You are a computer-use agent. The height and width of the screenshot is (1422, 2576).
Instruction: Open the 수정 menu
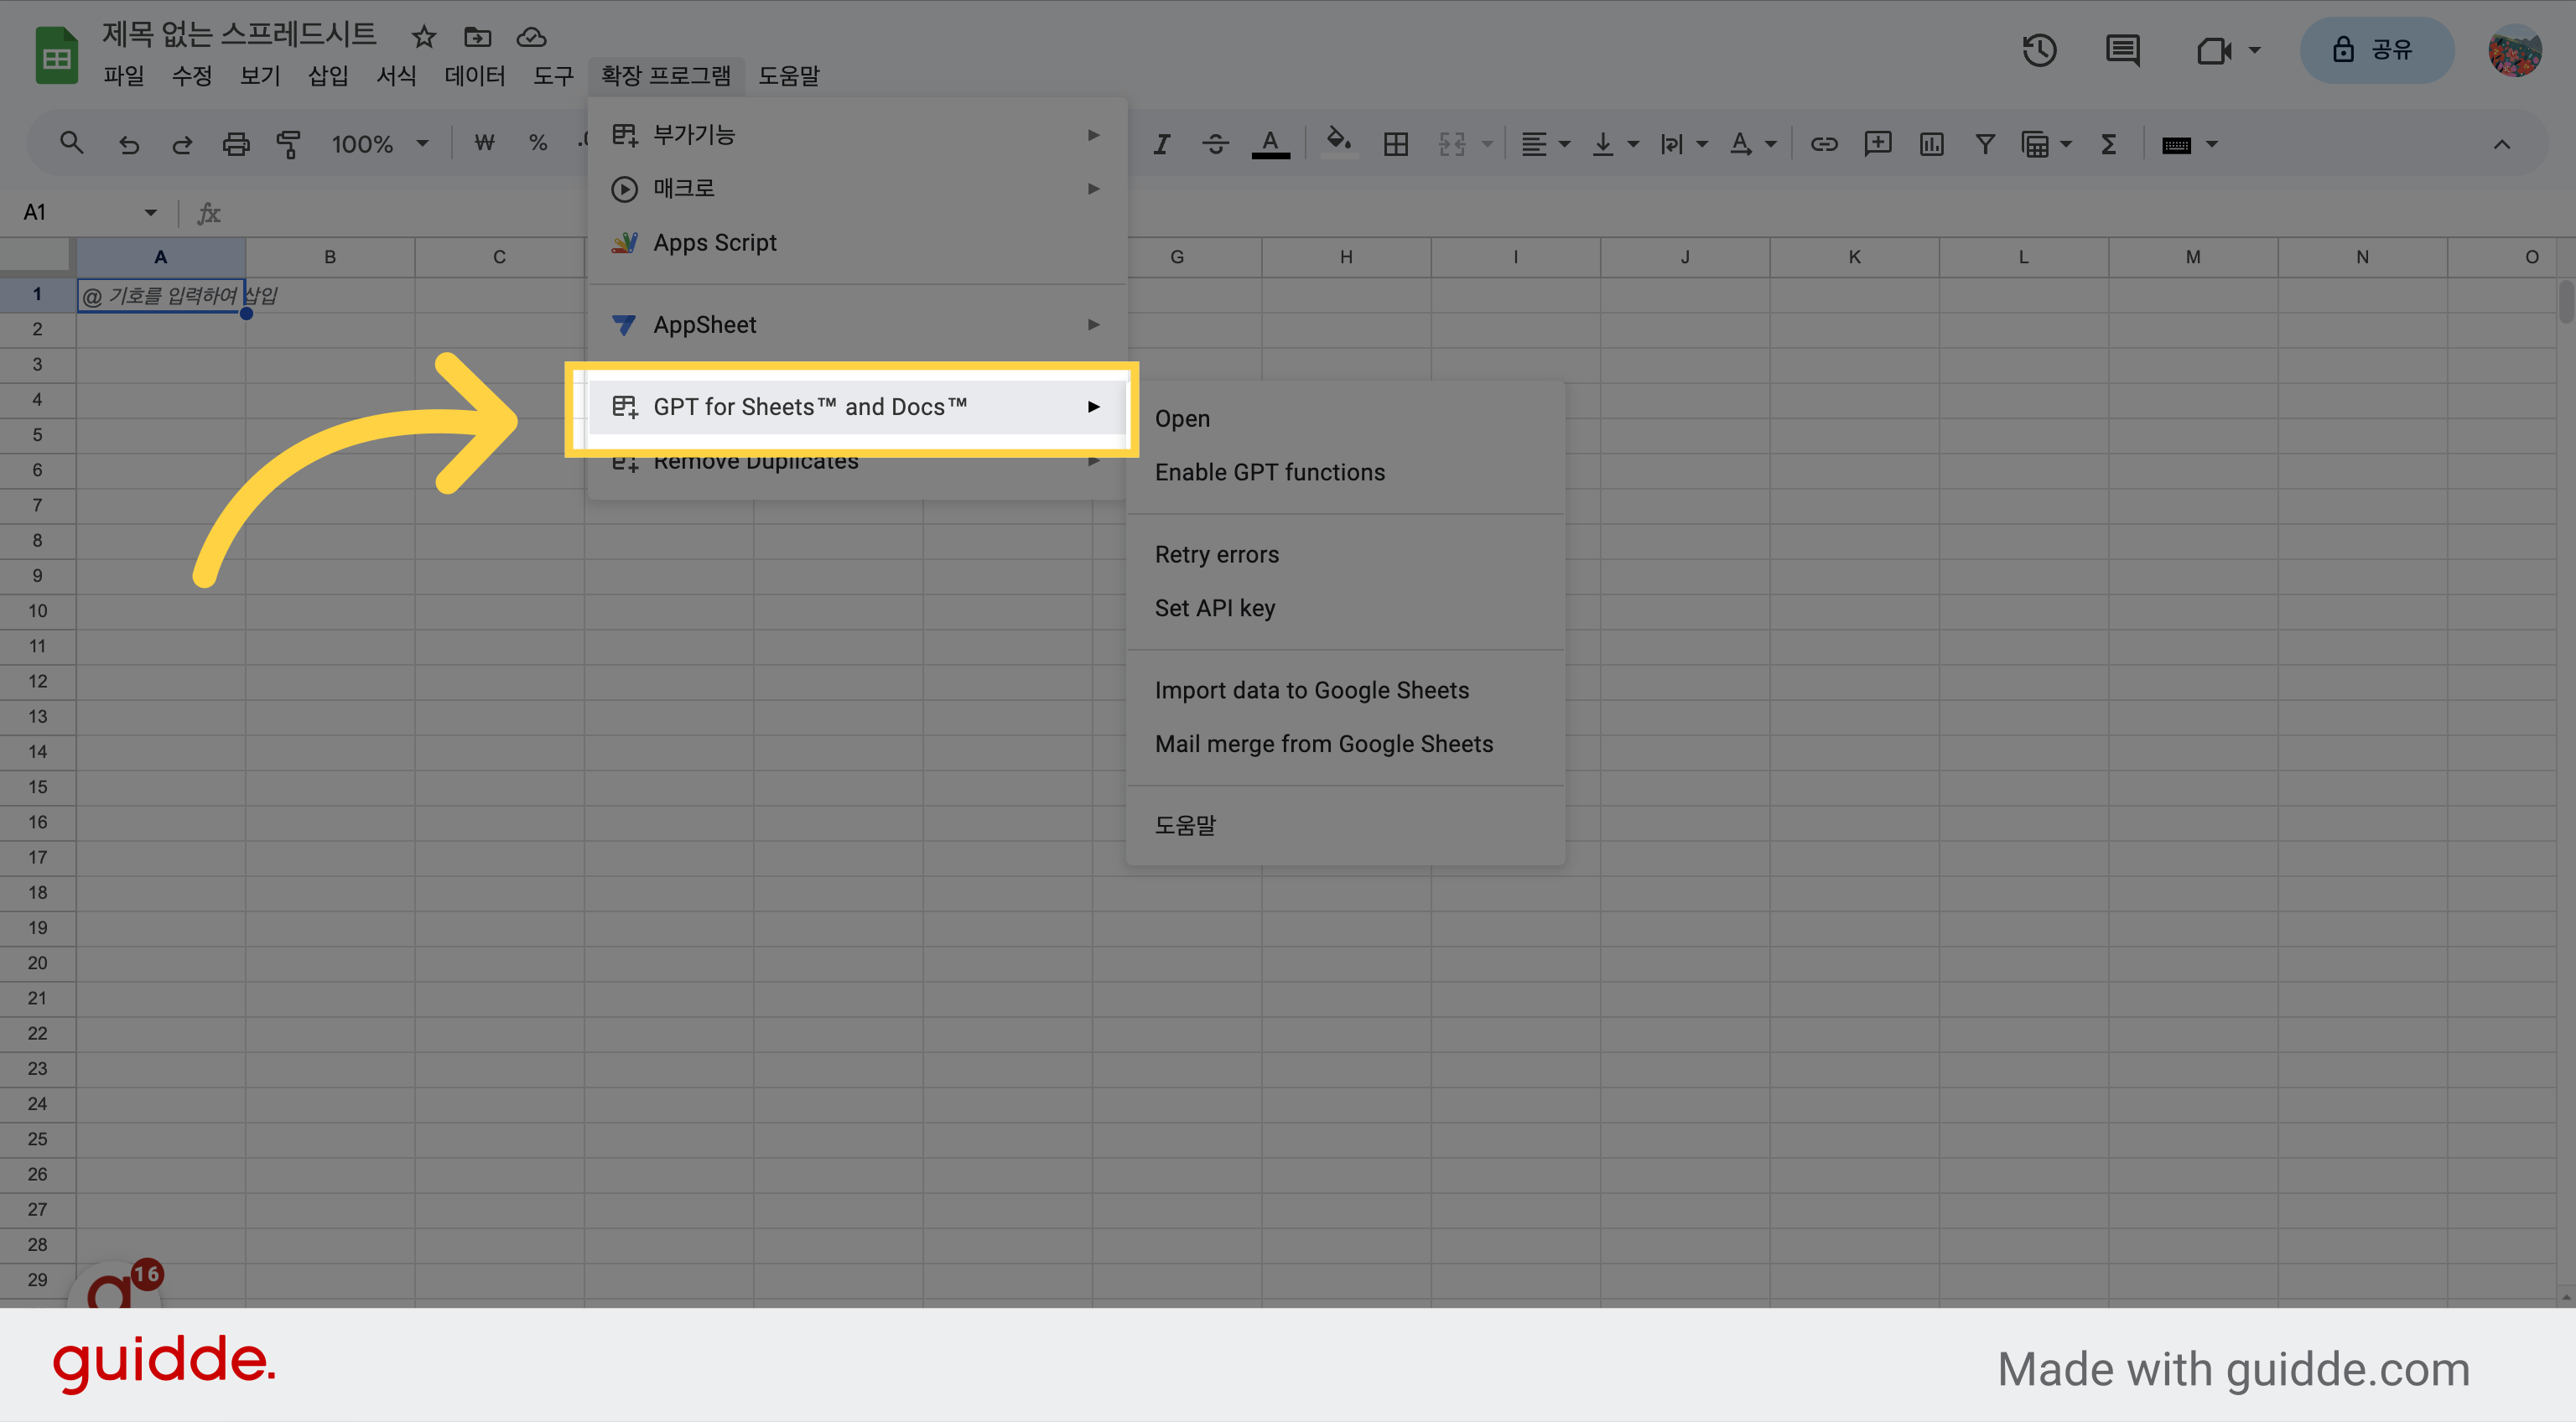pos(192,76)
